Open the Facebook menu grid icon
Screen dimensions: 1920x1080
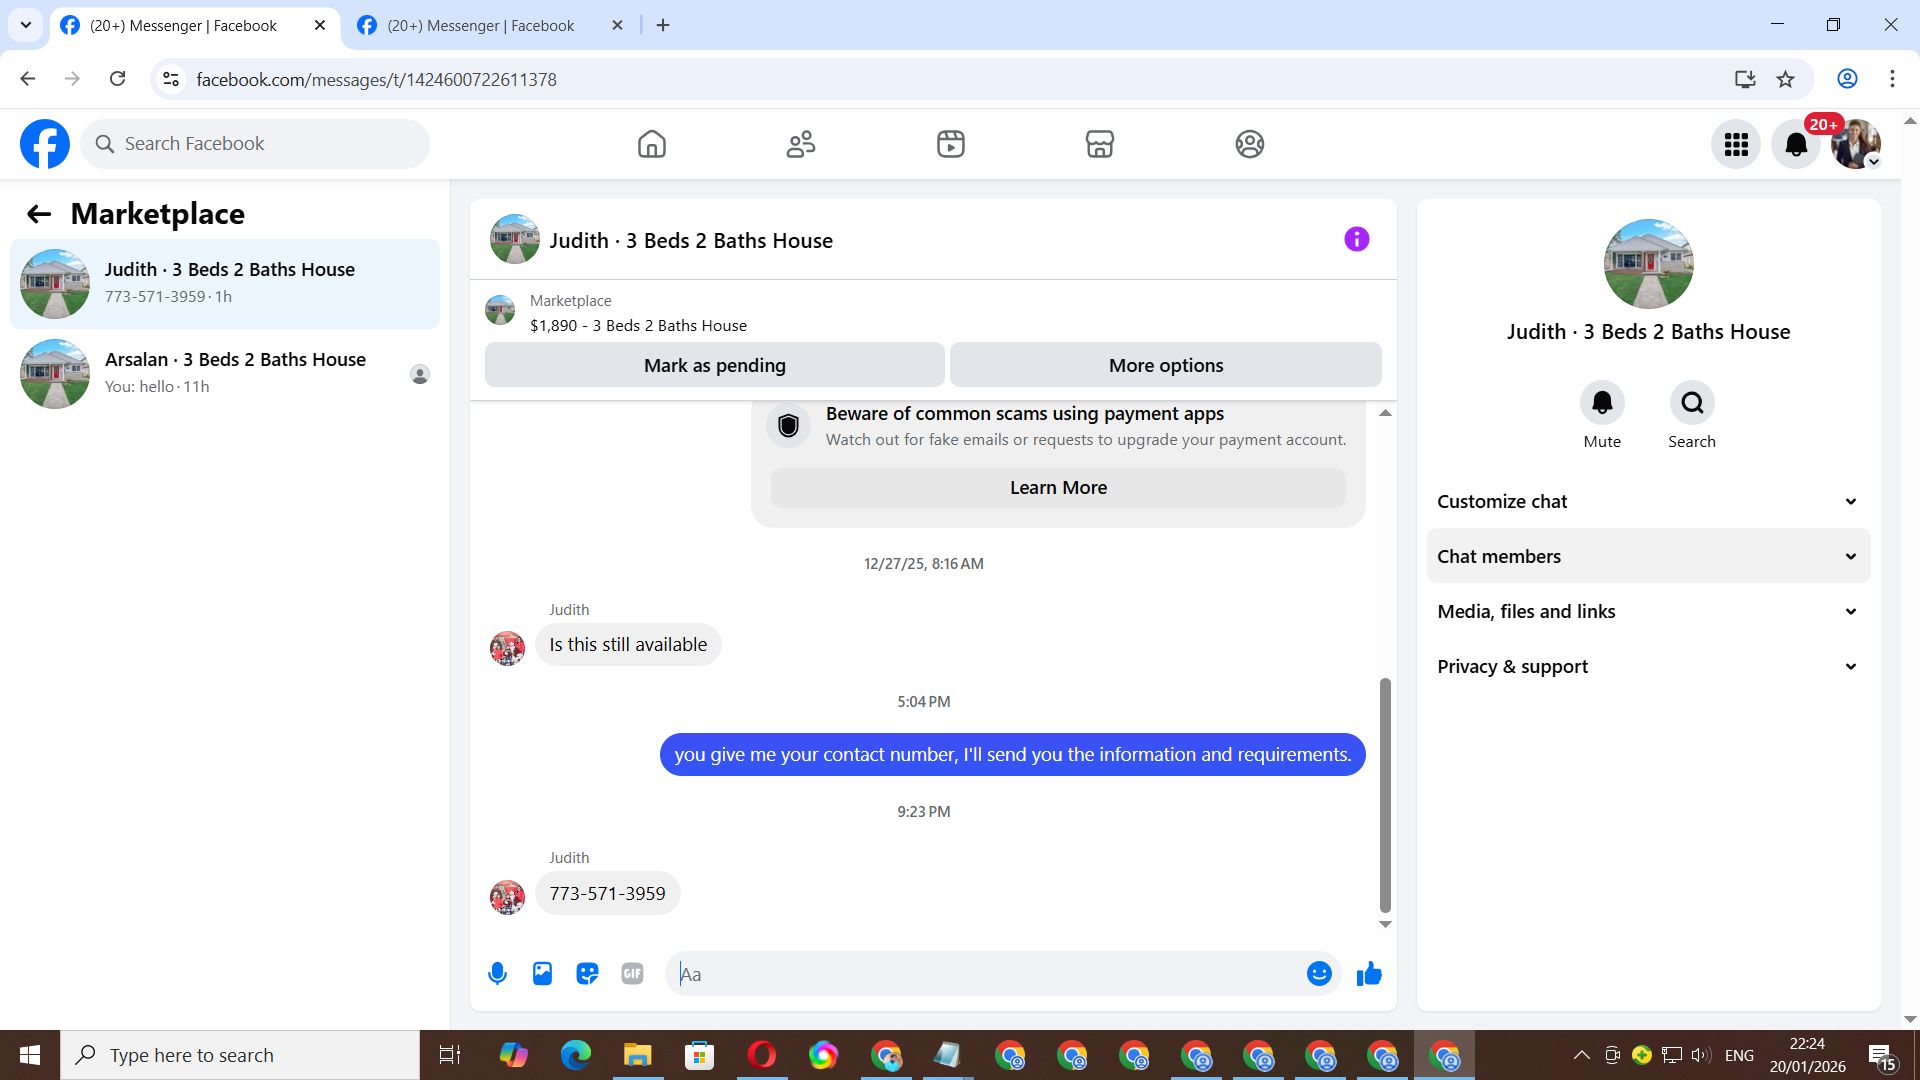1736,145
